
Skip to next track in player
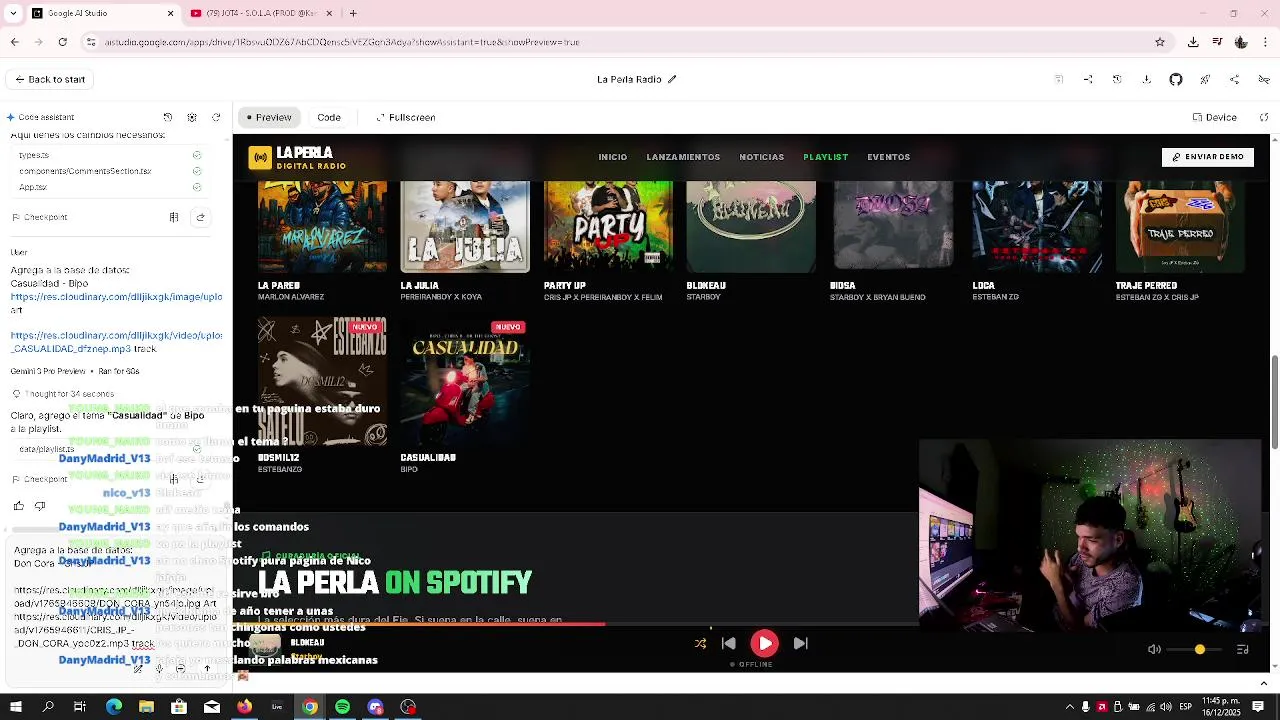tap(800, 643)
